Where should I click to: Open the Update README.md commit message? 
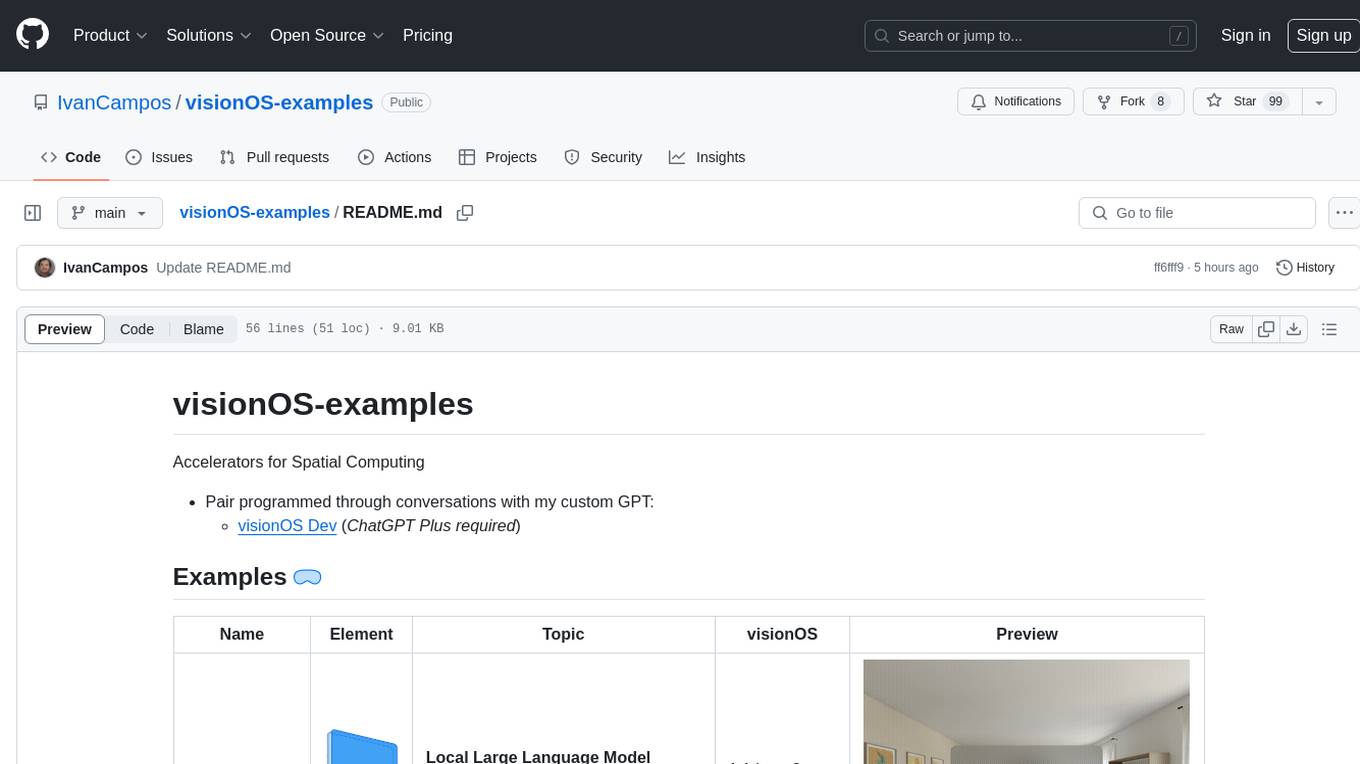[223, 268]
